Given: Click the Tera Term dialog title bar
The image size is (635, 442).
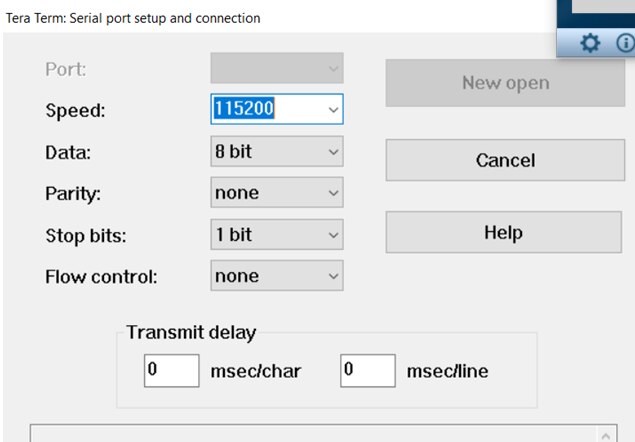Looking at the screenshot, I should pos(200,18).
